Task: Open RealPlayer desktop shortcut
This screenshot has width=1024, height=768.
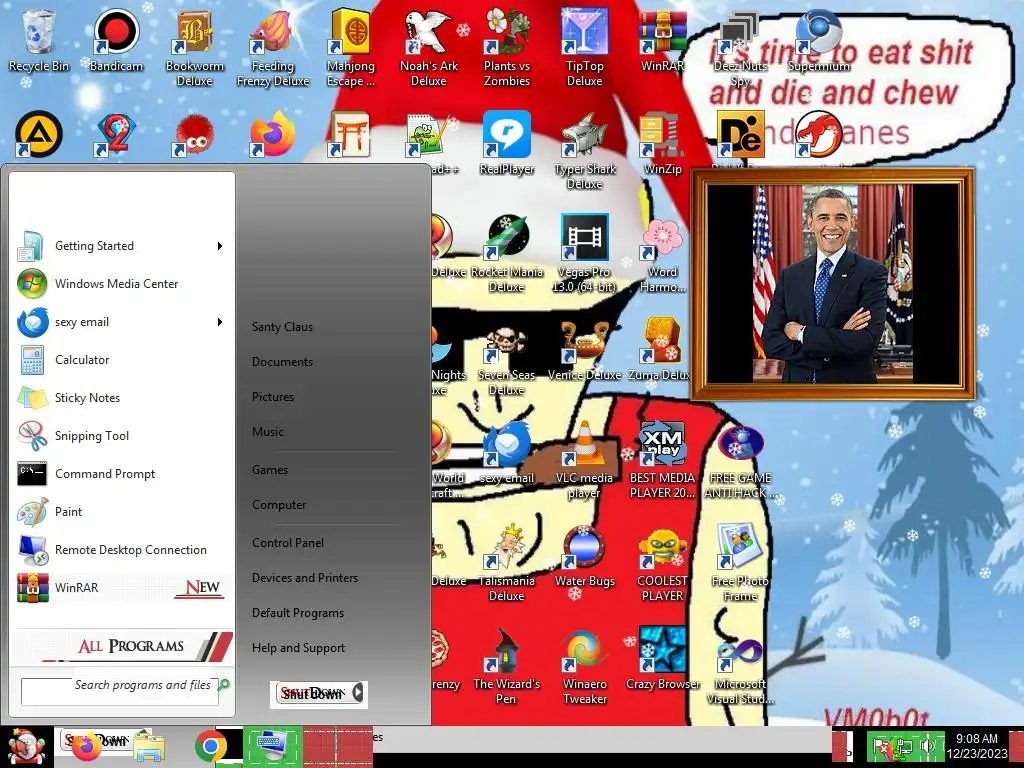Action: coord(507,144)
